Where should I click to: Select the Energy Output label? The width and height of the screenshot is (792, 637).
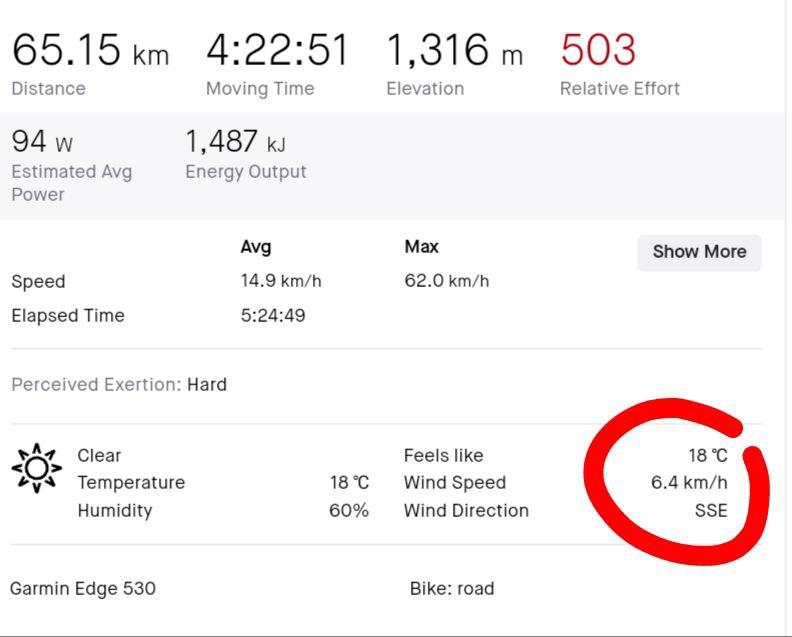(245, 171)
